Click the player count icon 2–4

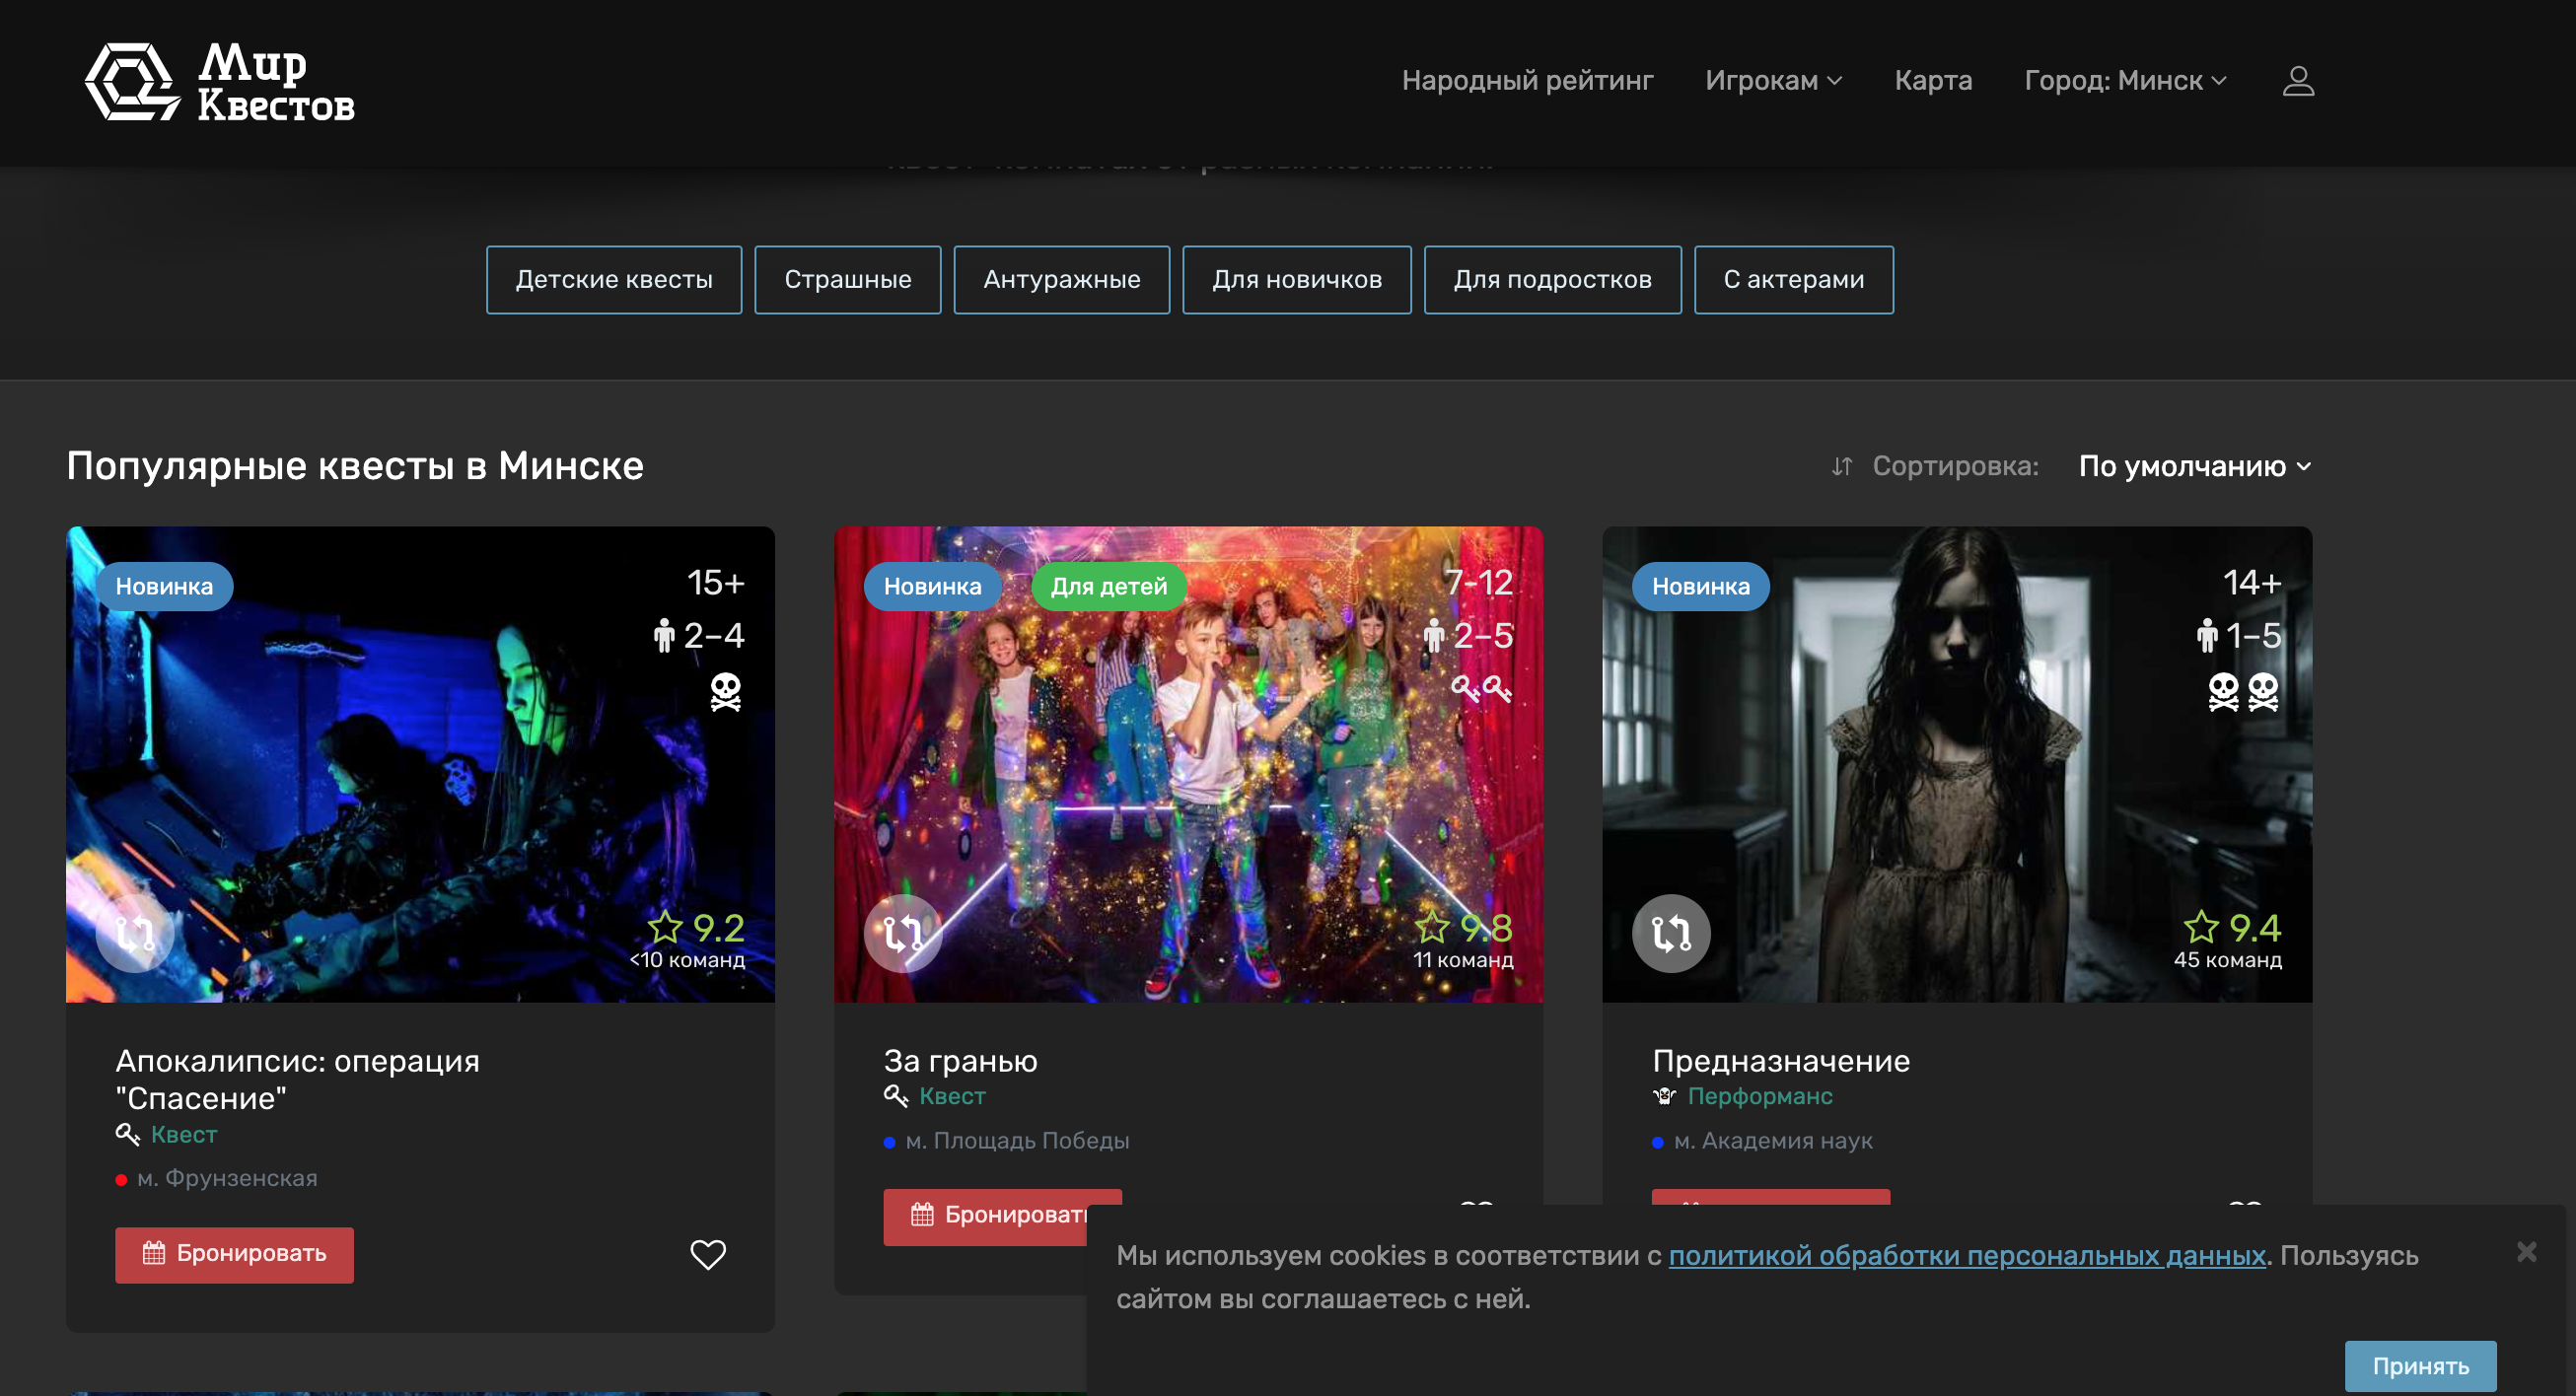coord(664,635)
